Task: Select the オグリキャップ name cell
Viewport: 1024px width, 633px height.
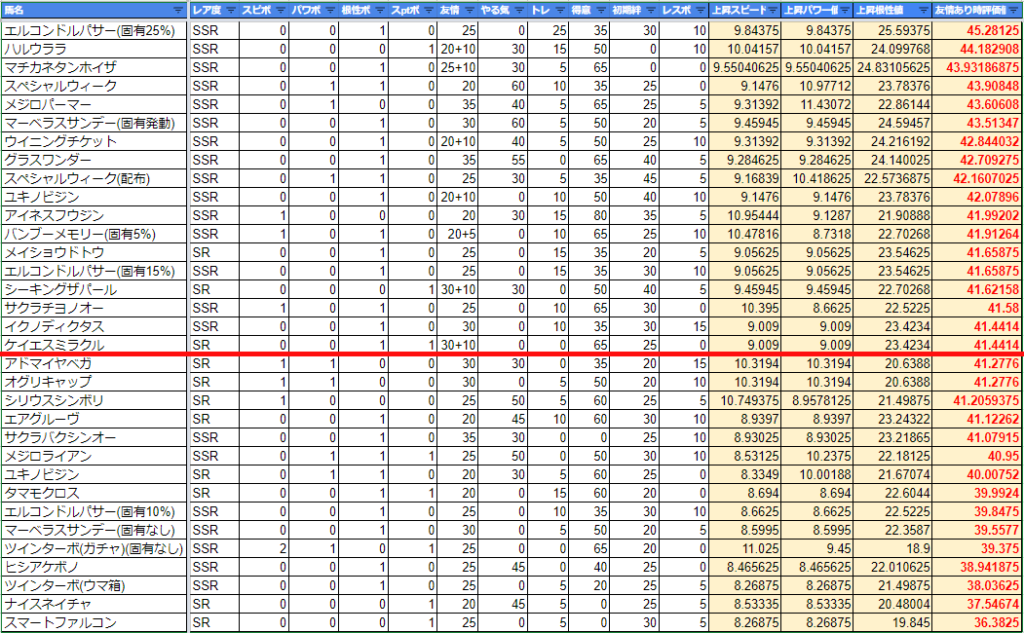Action: [95, 381]
